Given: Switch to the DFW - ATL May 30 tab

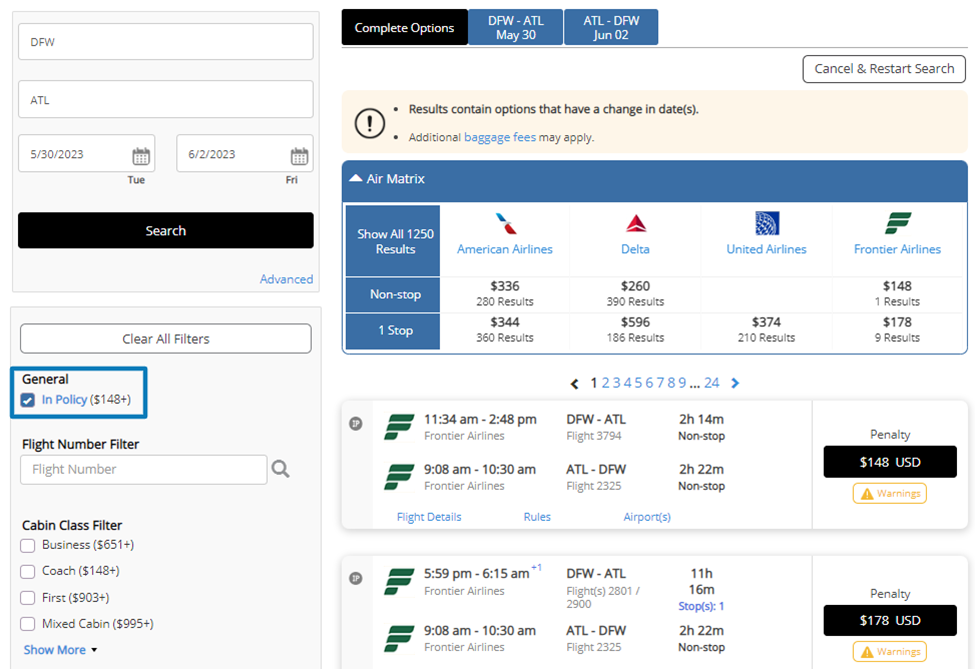Looking at the screenshot, I should (516, 27).
